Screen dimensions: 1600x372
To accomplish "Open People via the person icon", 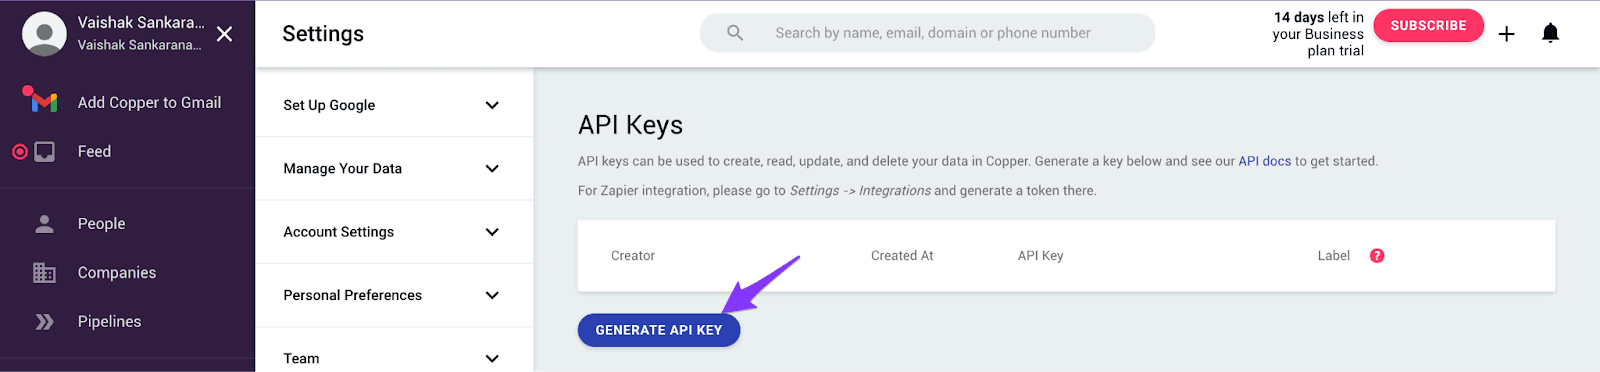I will pos(44,224).
